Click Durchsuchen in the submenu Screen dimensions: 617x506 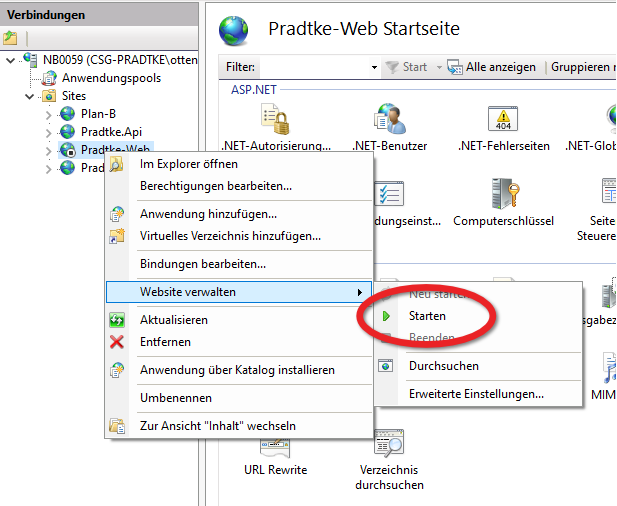(443, 366)
